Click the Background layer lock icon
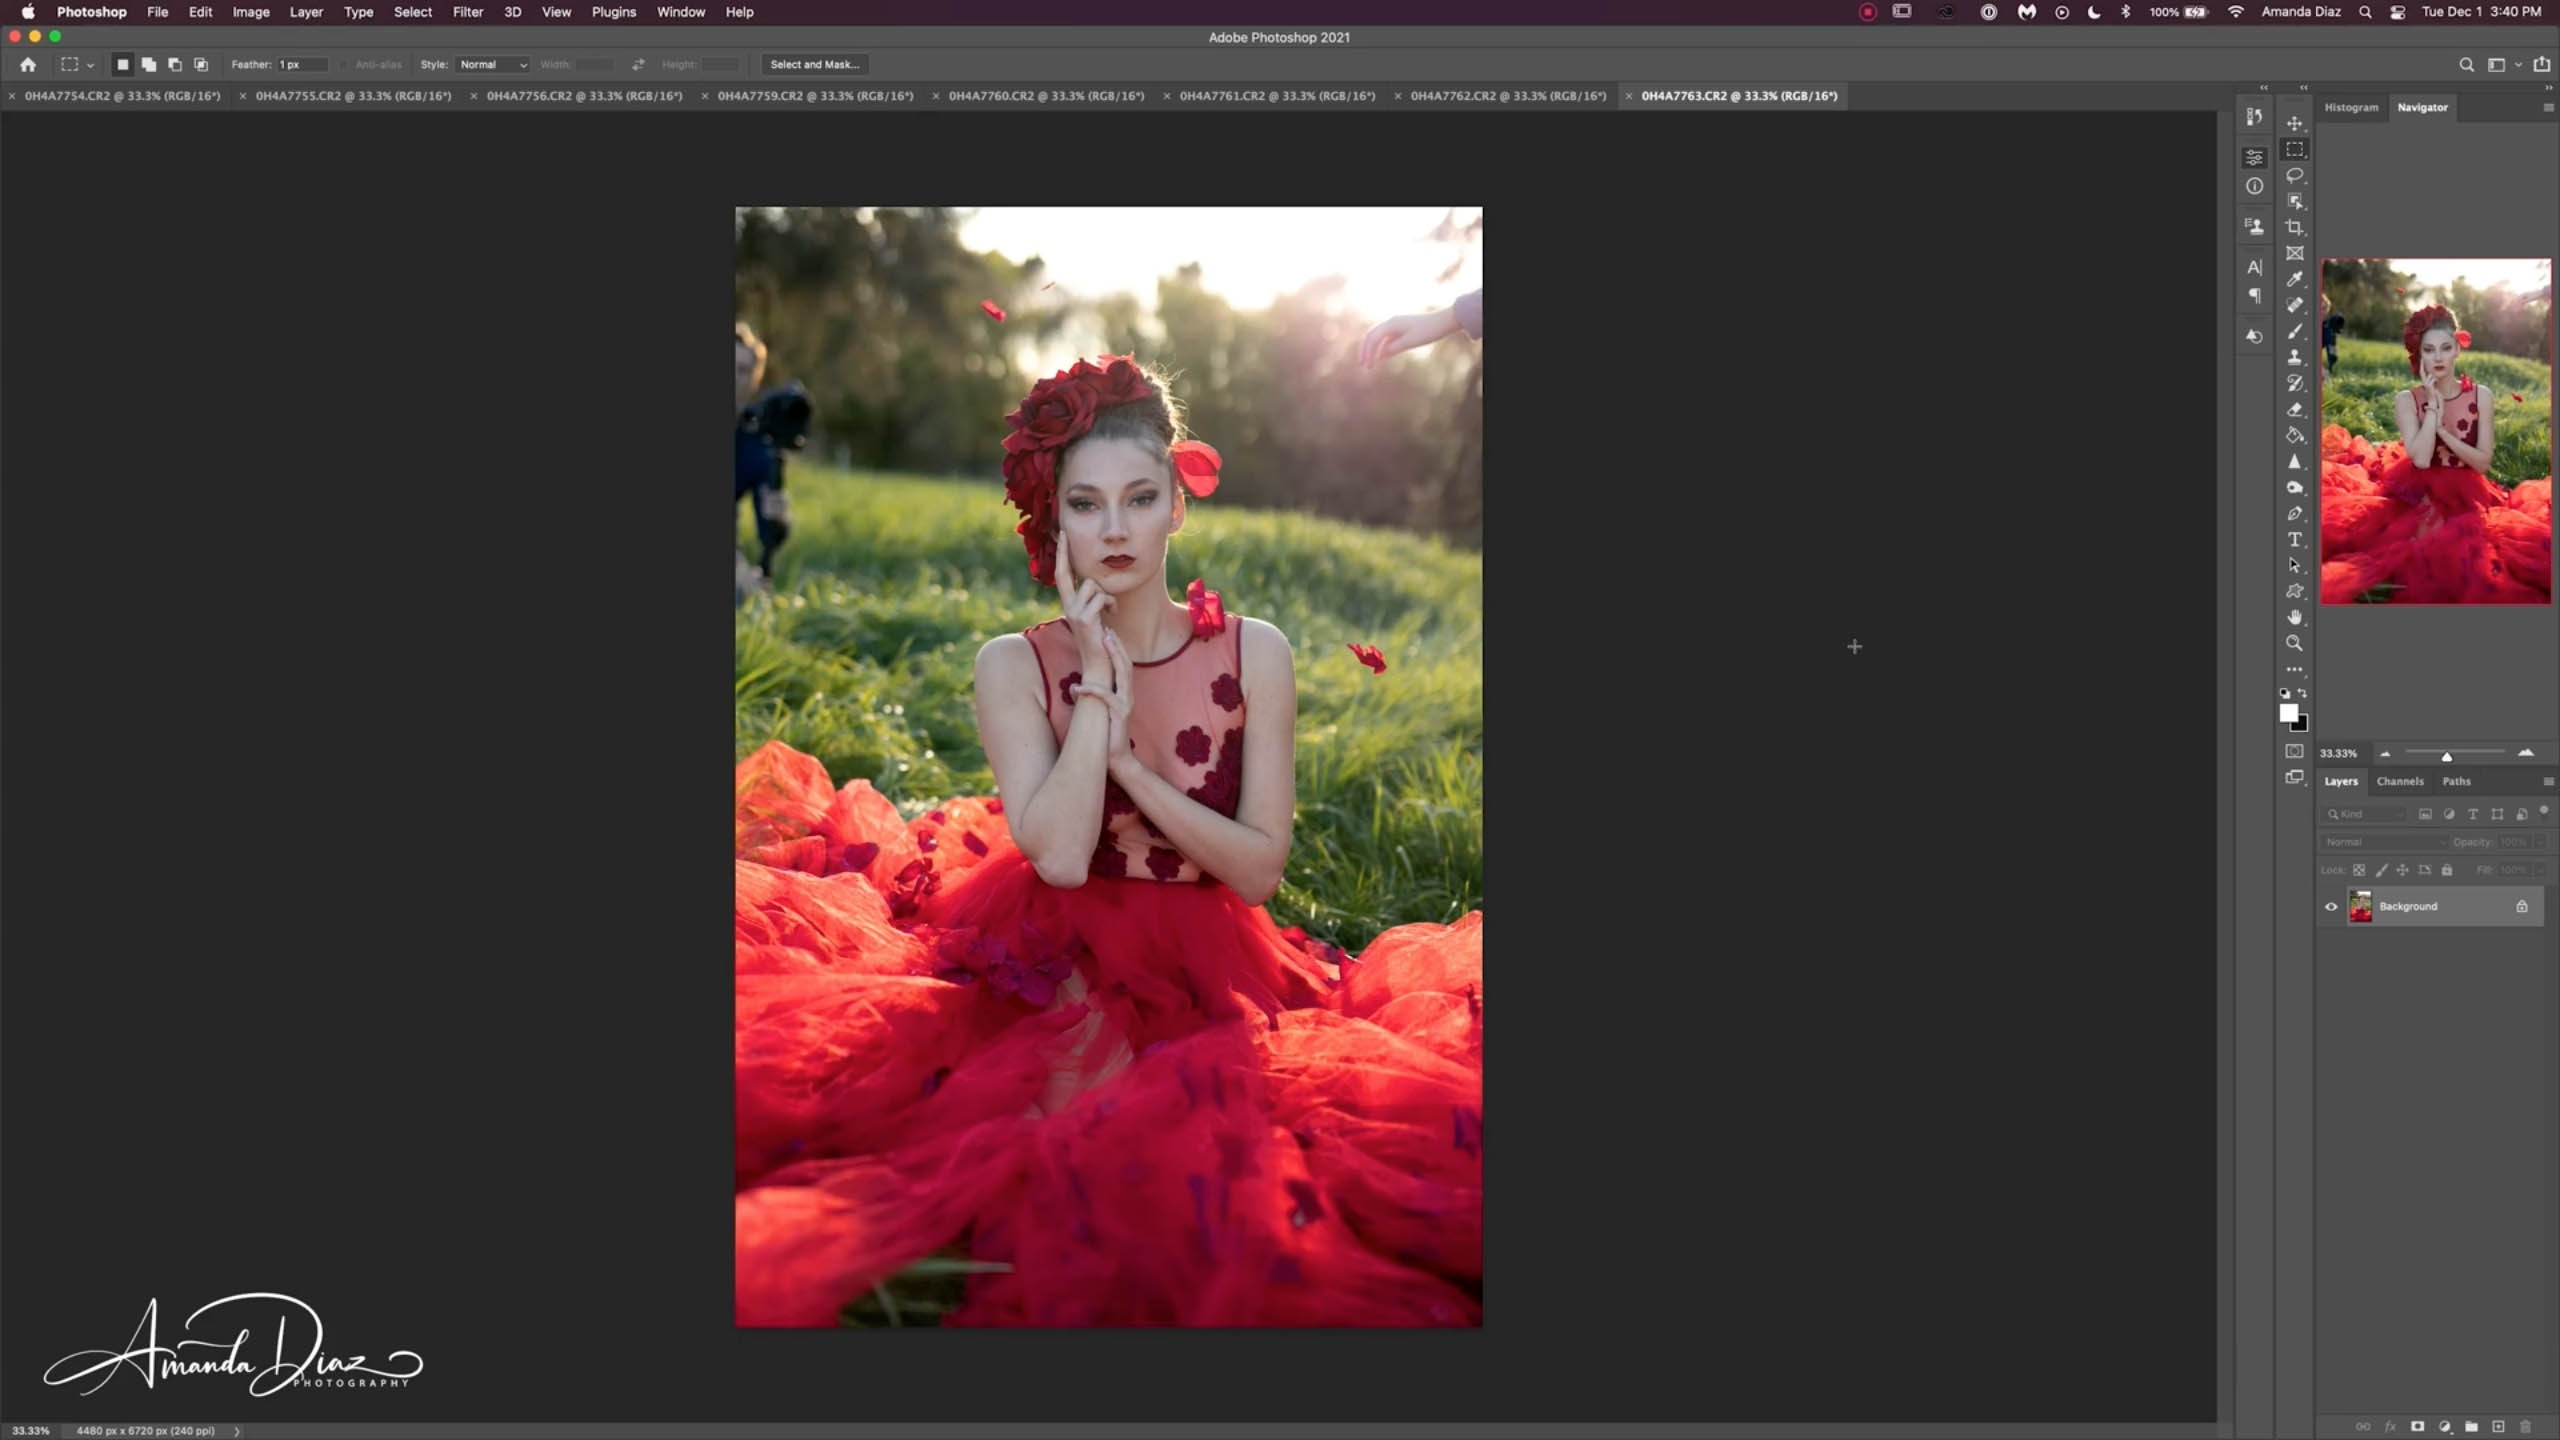The image size is (2560, 1440). pos(2521,906)
